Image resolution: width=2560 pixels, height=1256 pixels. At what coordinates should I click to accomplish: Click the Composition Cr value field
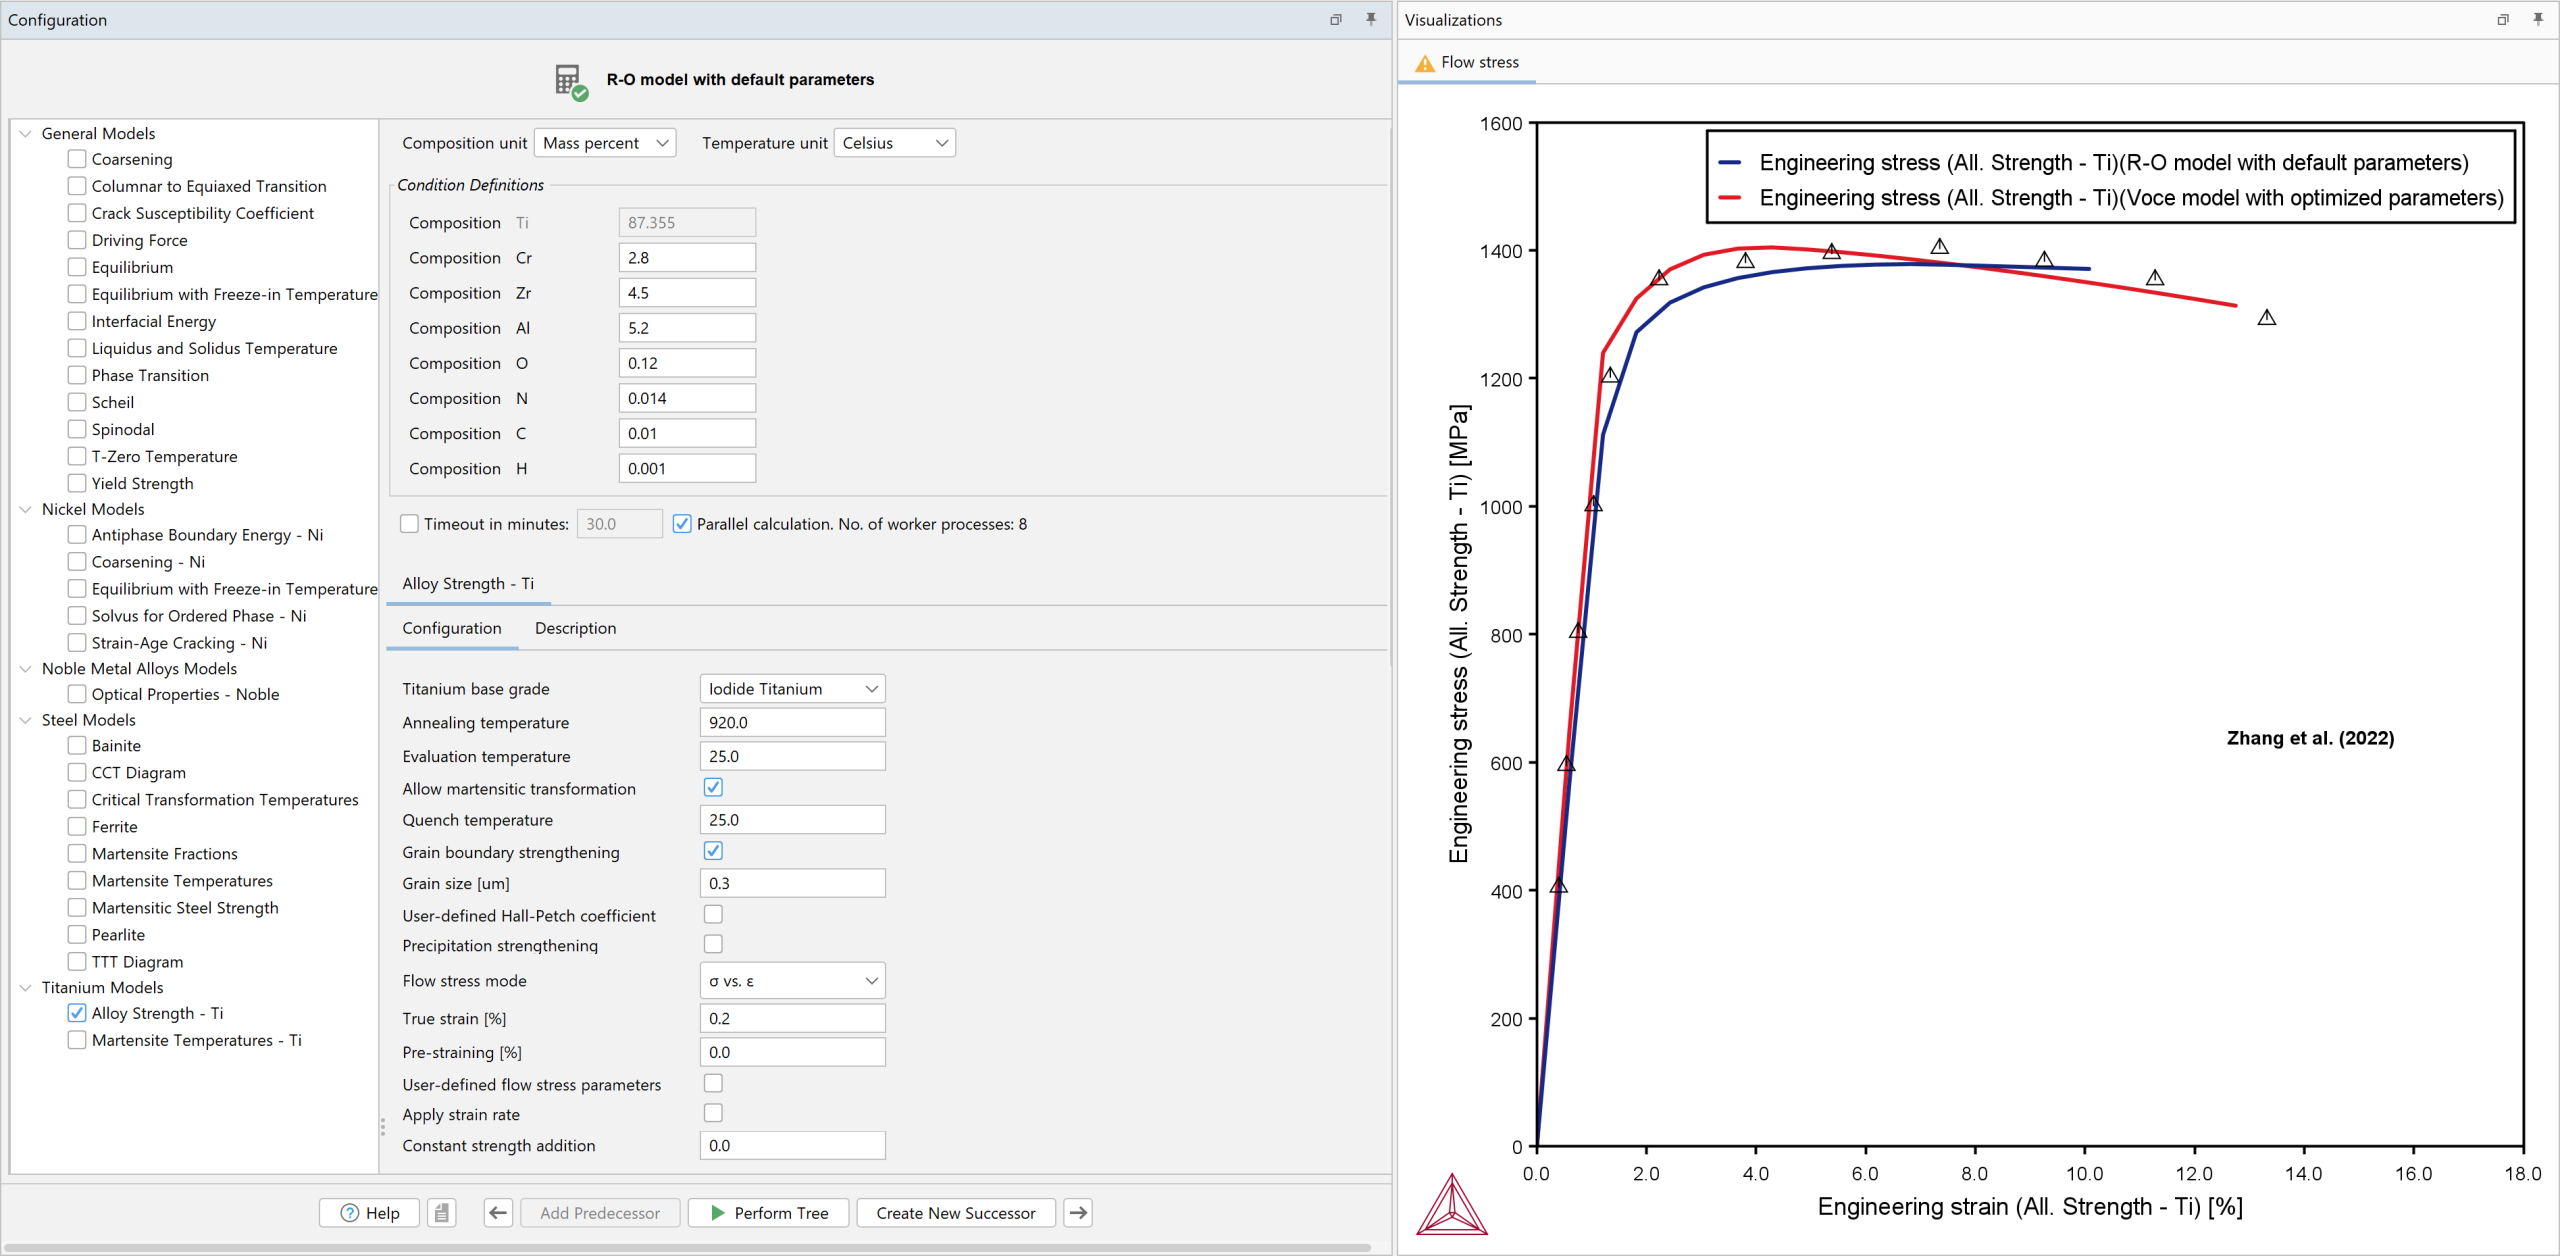(687, 258)
